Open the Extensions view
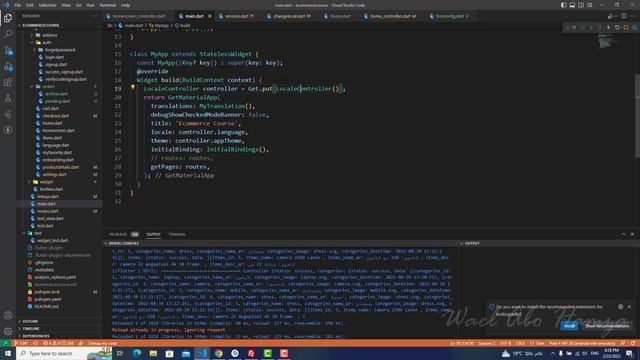 [x=8, y=82]
